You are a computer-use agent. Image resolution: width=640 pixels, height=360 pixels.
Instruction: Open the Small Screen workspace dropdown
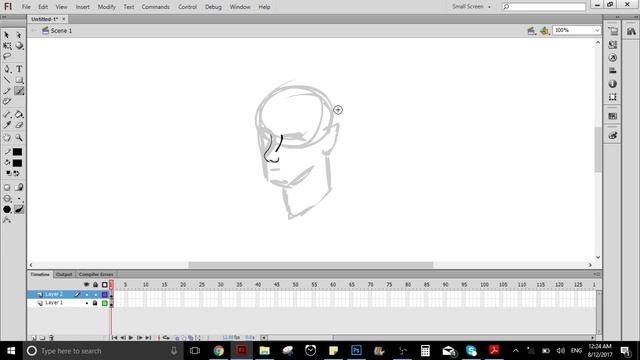pos(471,7)
